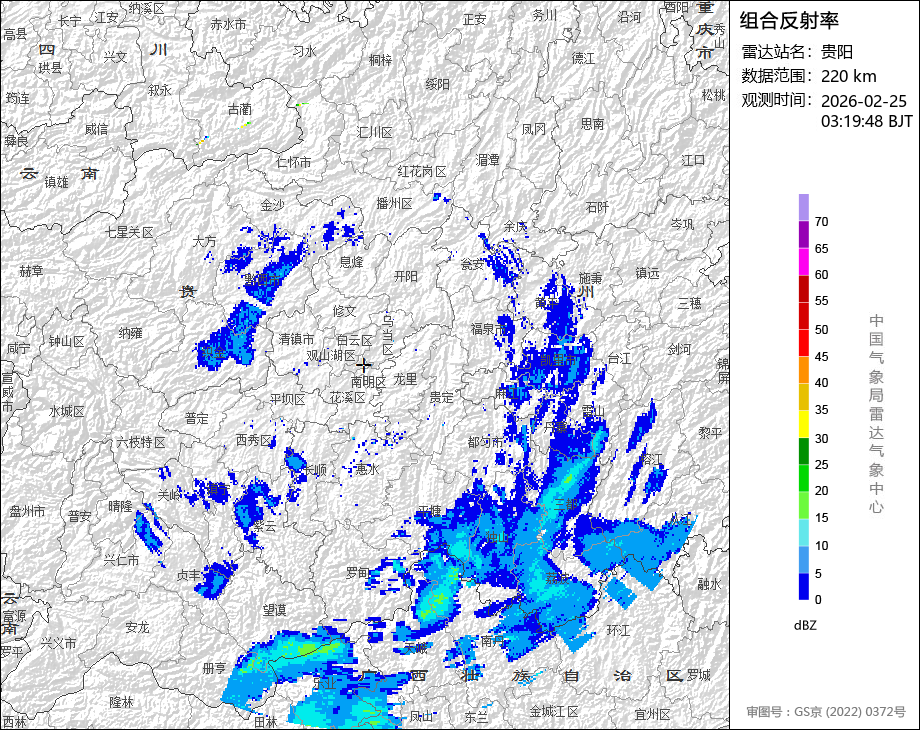
Task: Select the magenta 60–65 legend swatch
Action: pos(804,261)
